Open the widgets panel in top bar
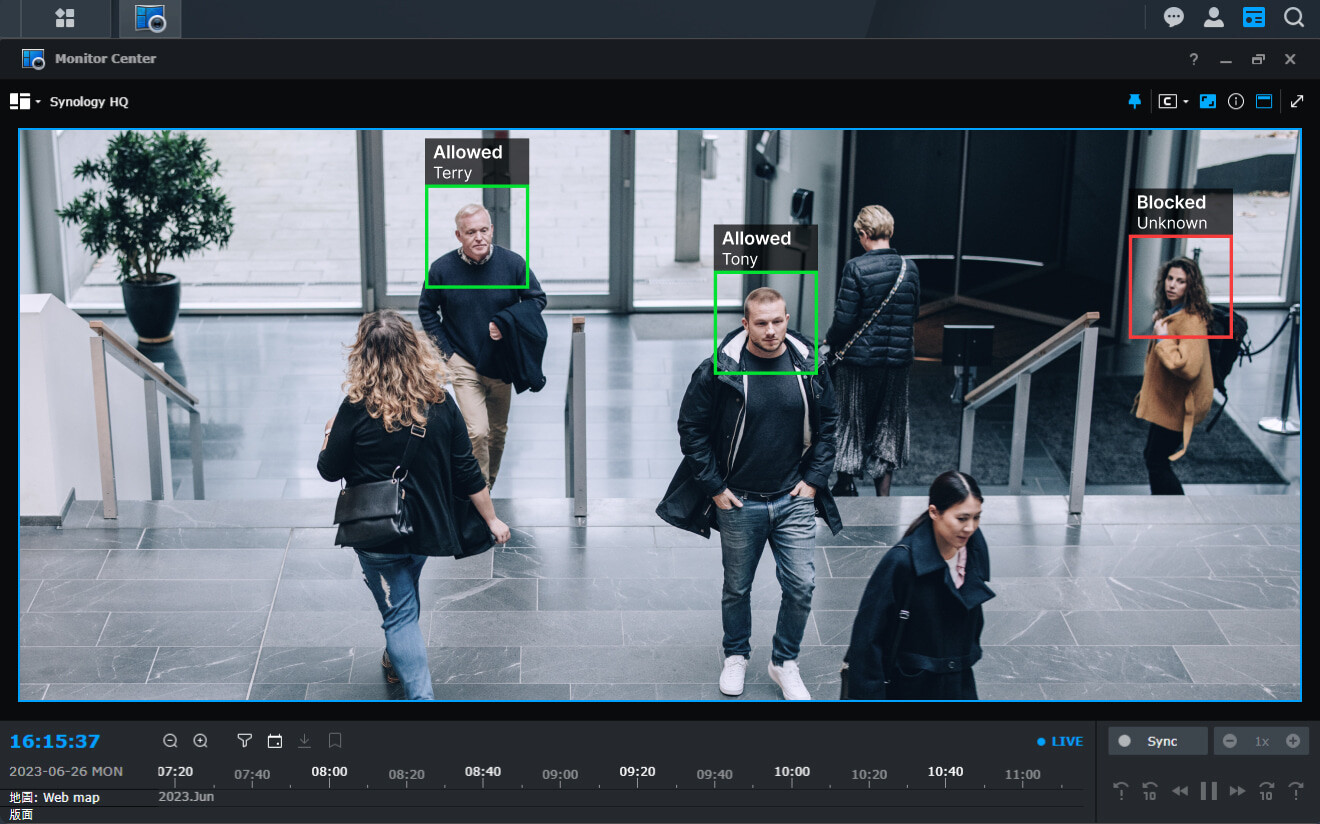1320x824 pixels. pos(1254,18)
